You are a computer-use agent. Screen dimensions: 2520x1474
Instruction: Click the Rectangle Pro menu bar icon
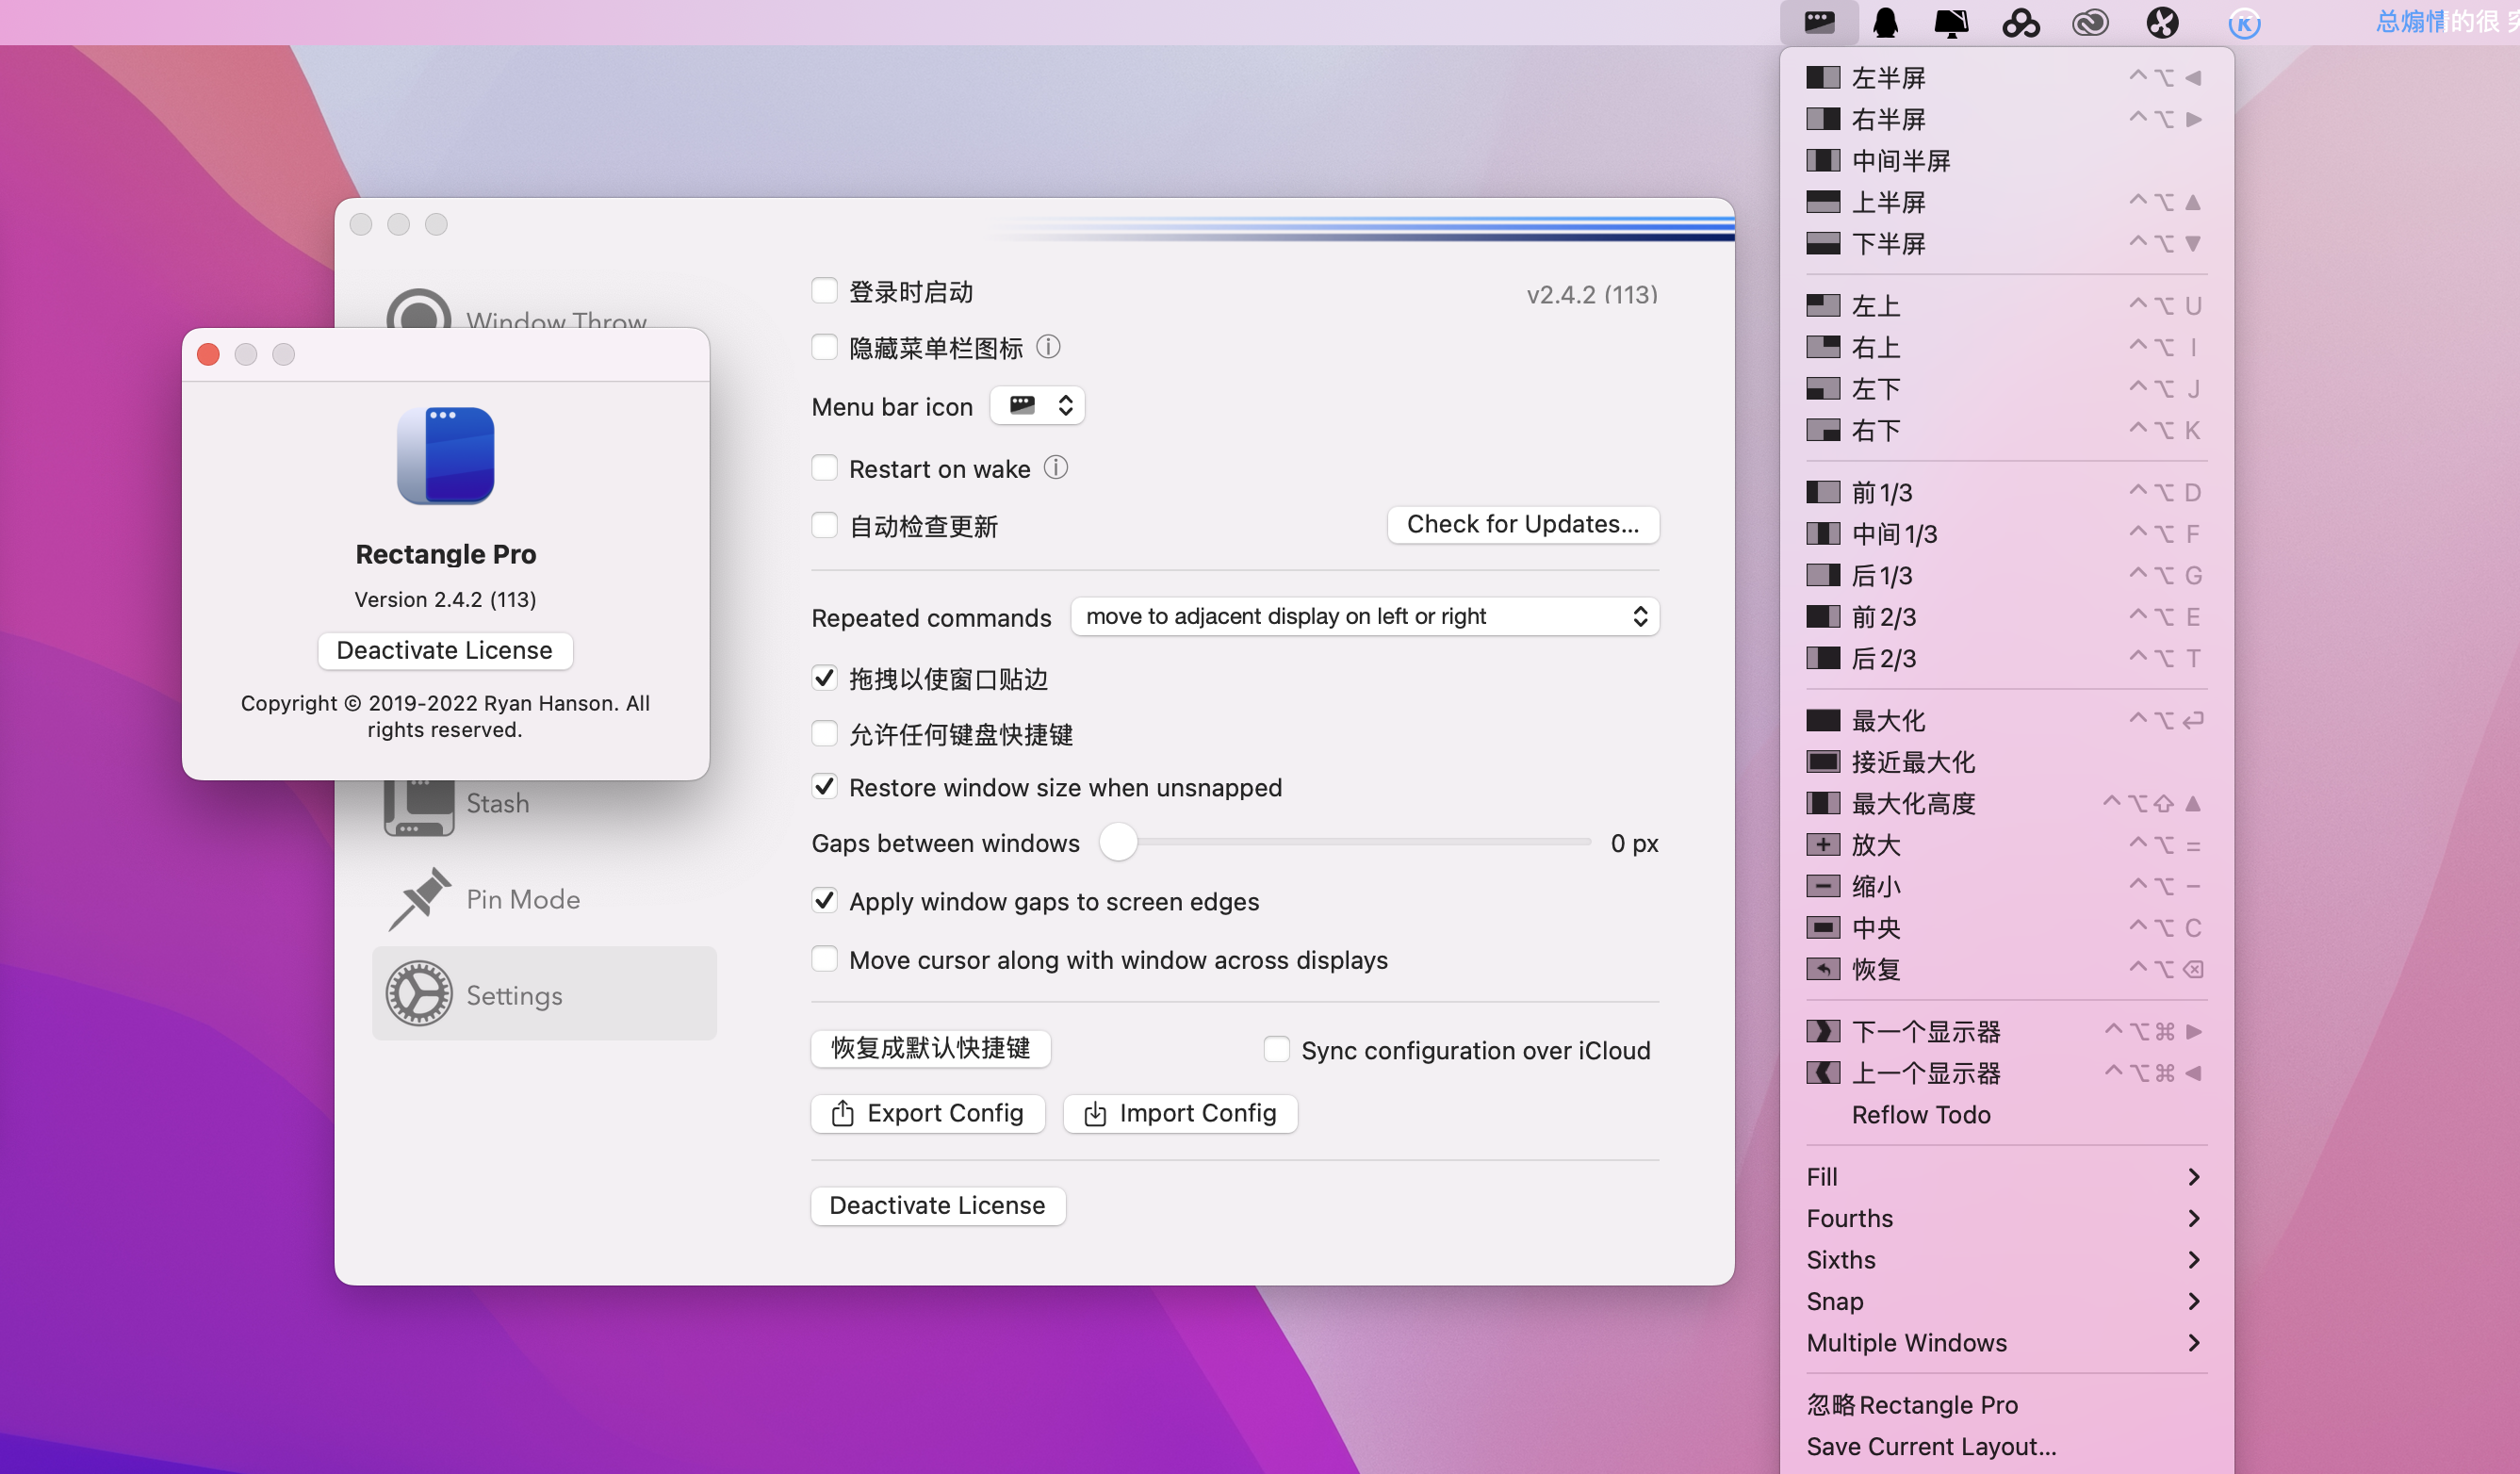(1819, 22)
